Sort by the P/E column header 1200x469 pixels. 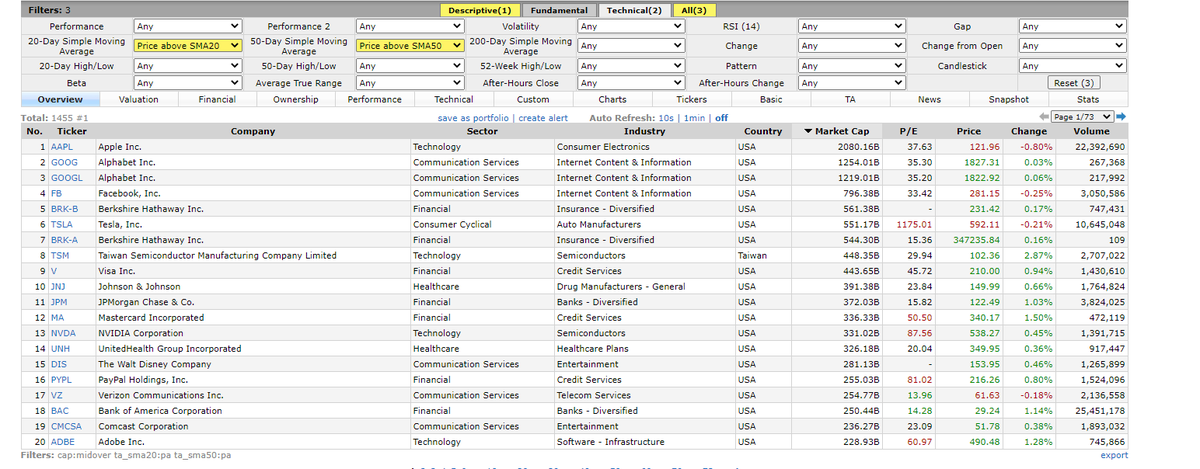point(909,131)
